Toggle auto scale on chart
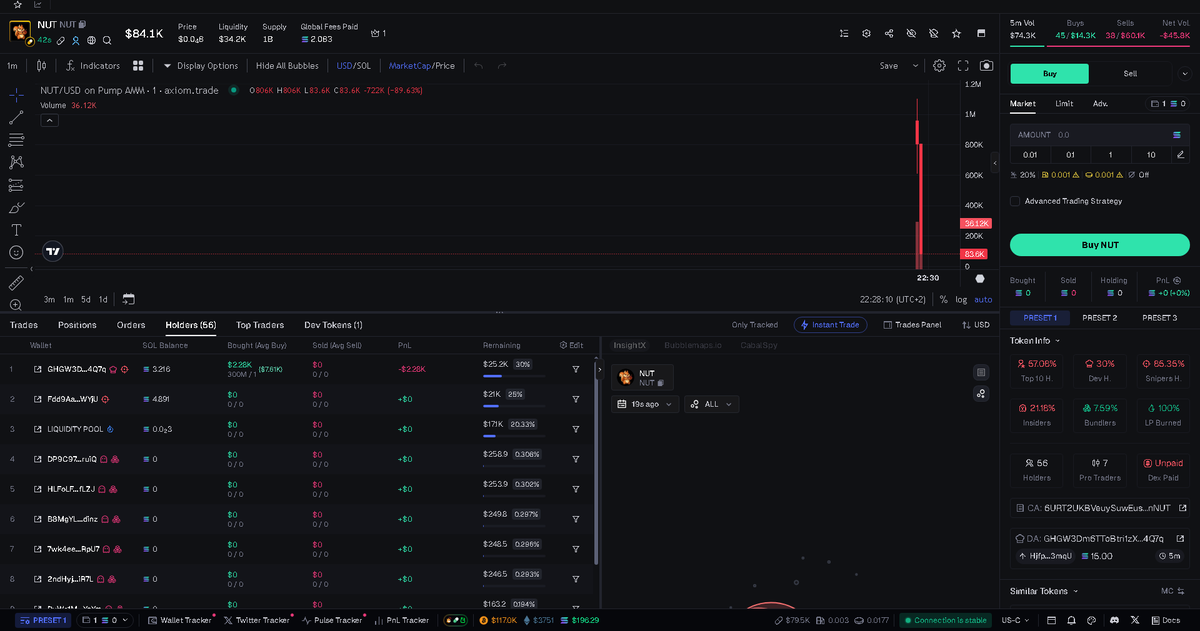Screen dimensions: 1200x631 (983, 299)
